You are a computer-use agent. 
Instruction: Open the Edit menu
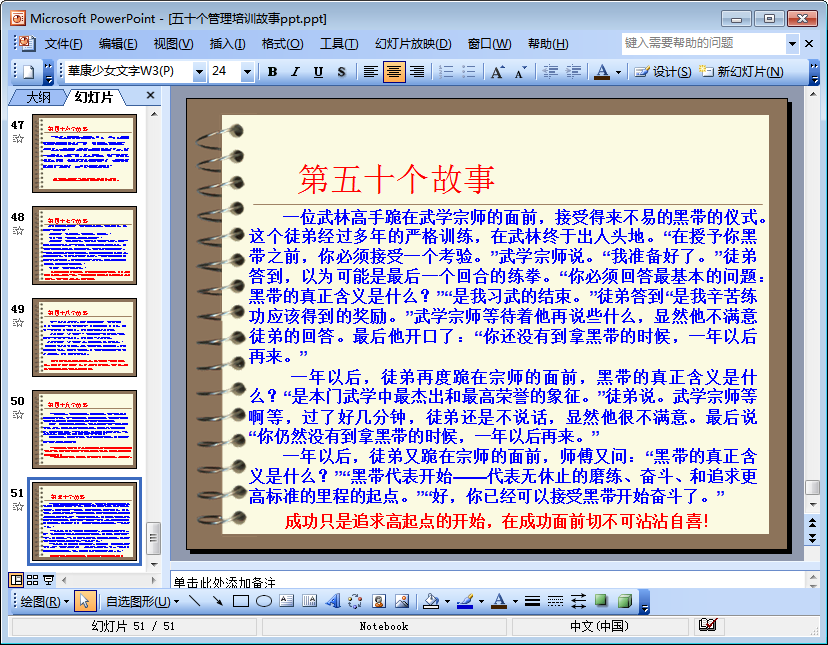coord(118,44)
